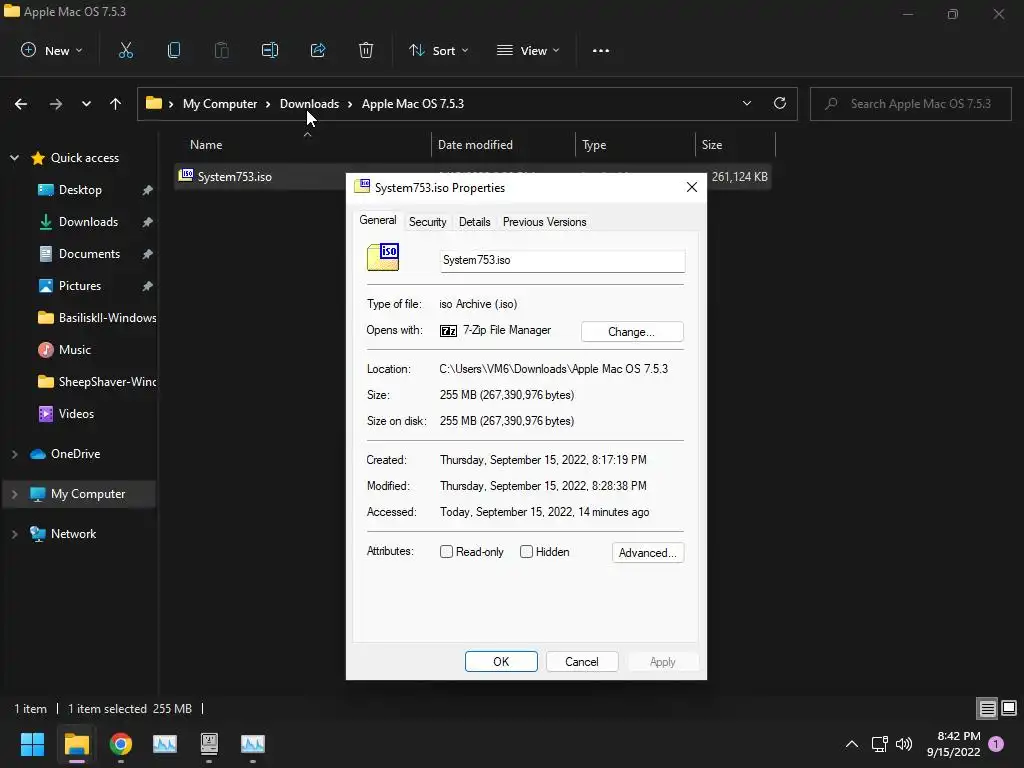Viewport: 1024px width, 768px height.
Task: Open the recent locations dropdown arrow
Action: (86, 104)
